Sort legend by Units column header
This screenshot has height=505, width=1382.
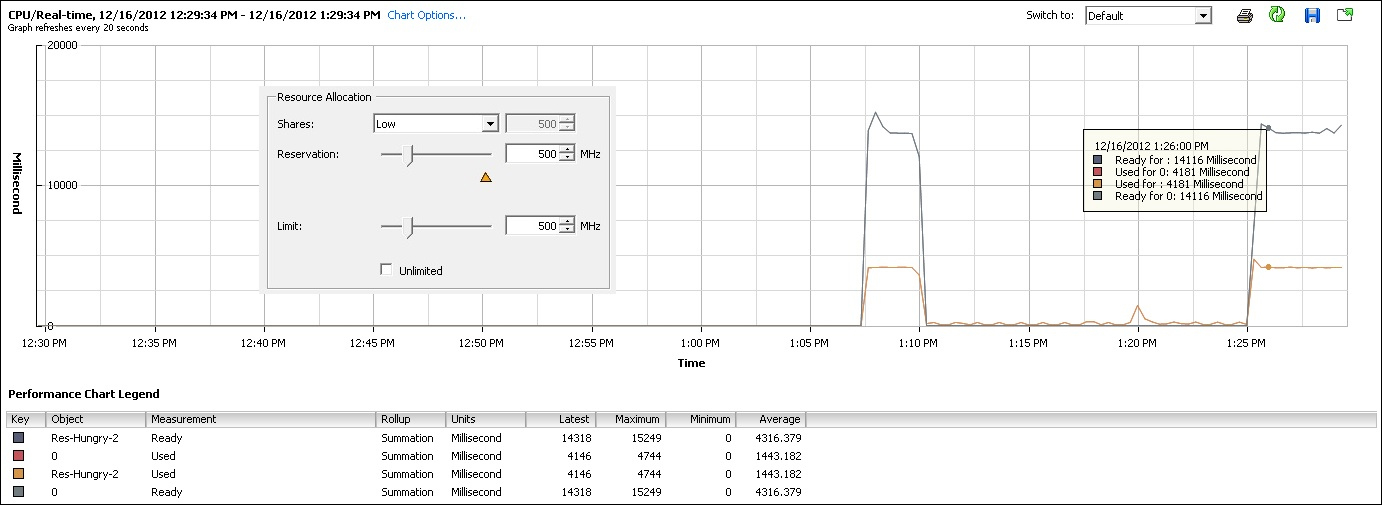(486, 419)
